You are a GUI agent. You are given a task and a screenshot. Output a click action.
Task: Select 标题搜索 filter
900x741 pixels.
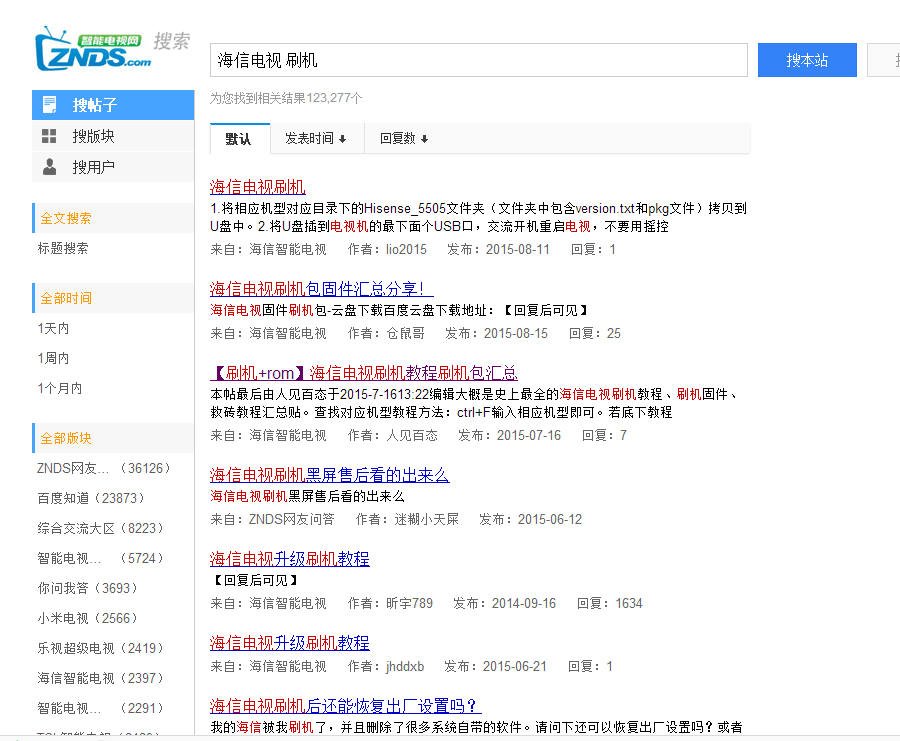pos(63,249)
